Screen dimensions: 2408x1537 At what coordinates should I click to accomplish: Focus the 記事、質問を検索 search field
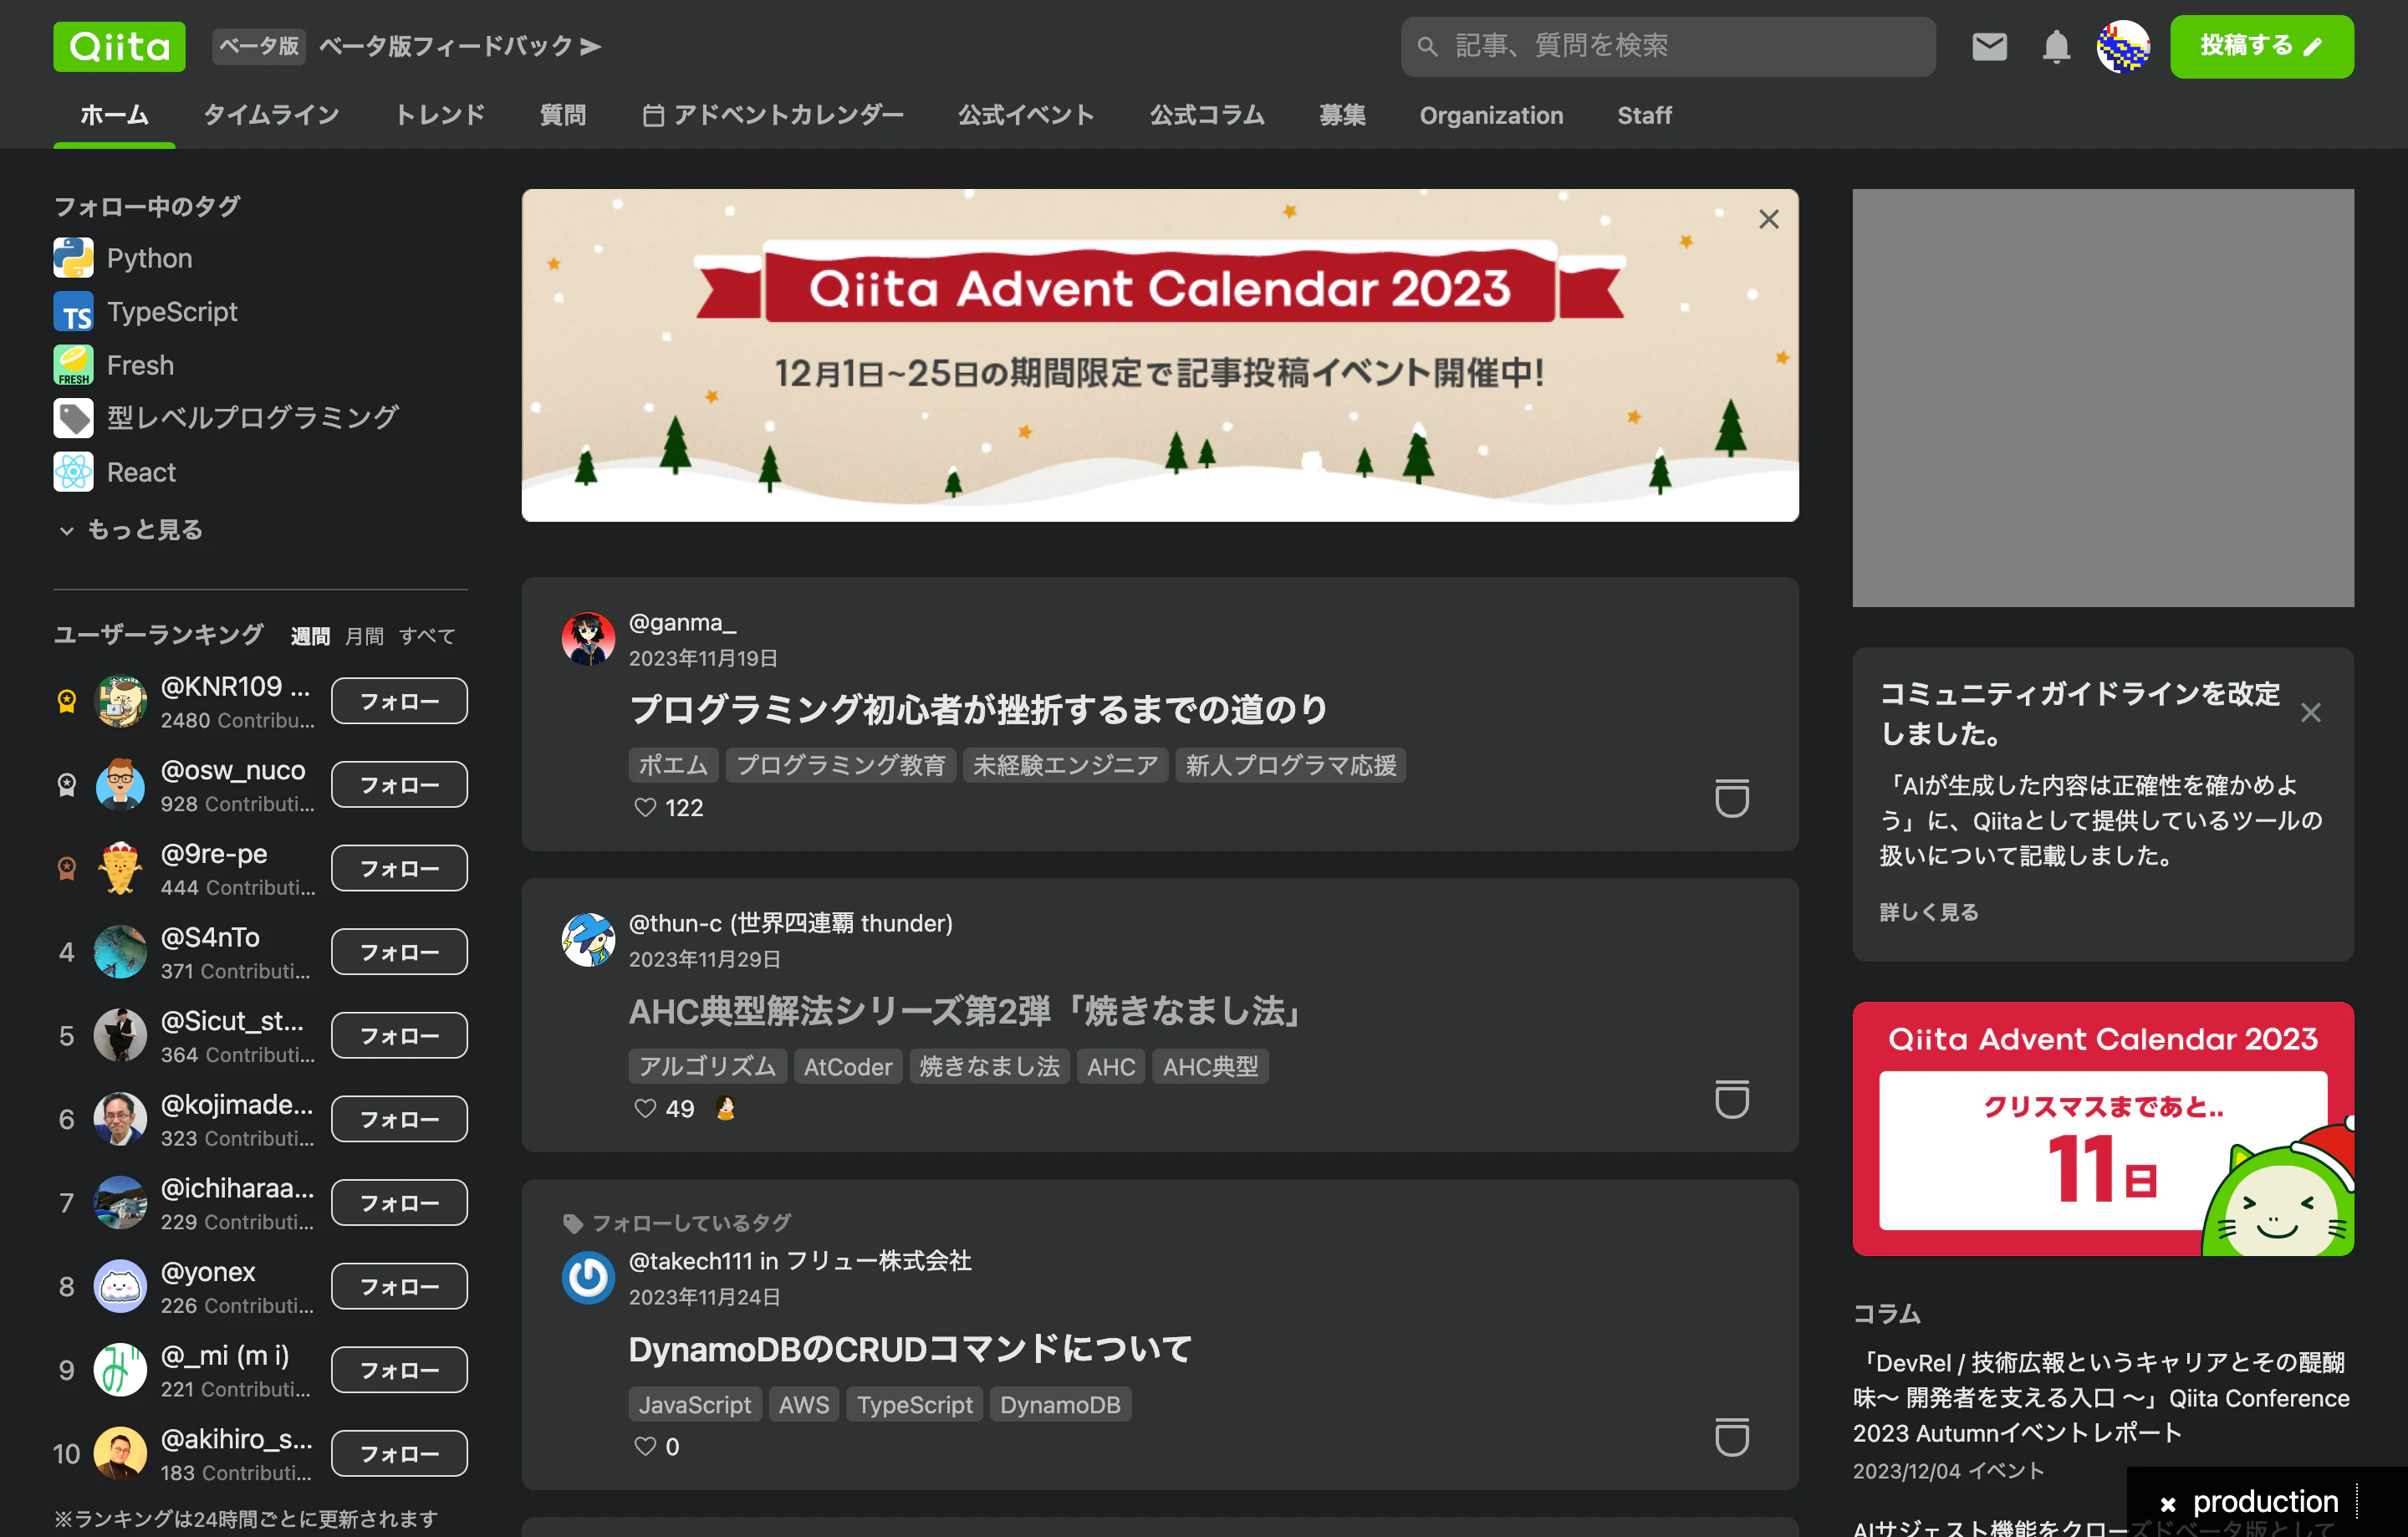pyautogui.click(x=1668, y=46)
